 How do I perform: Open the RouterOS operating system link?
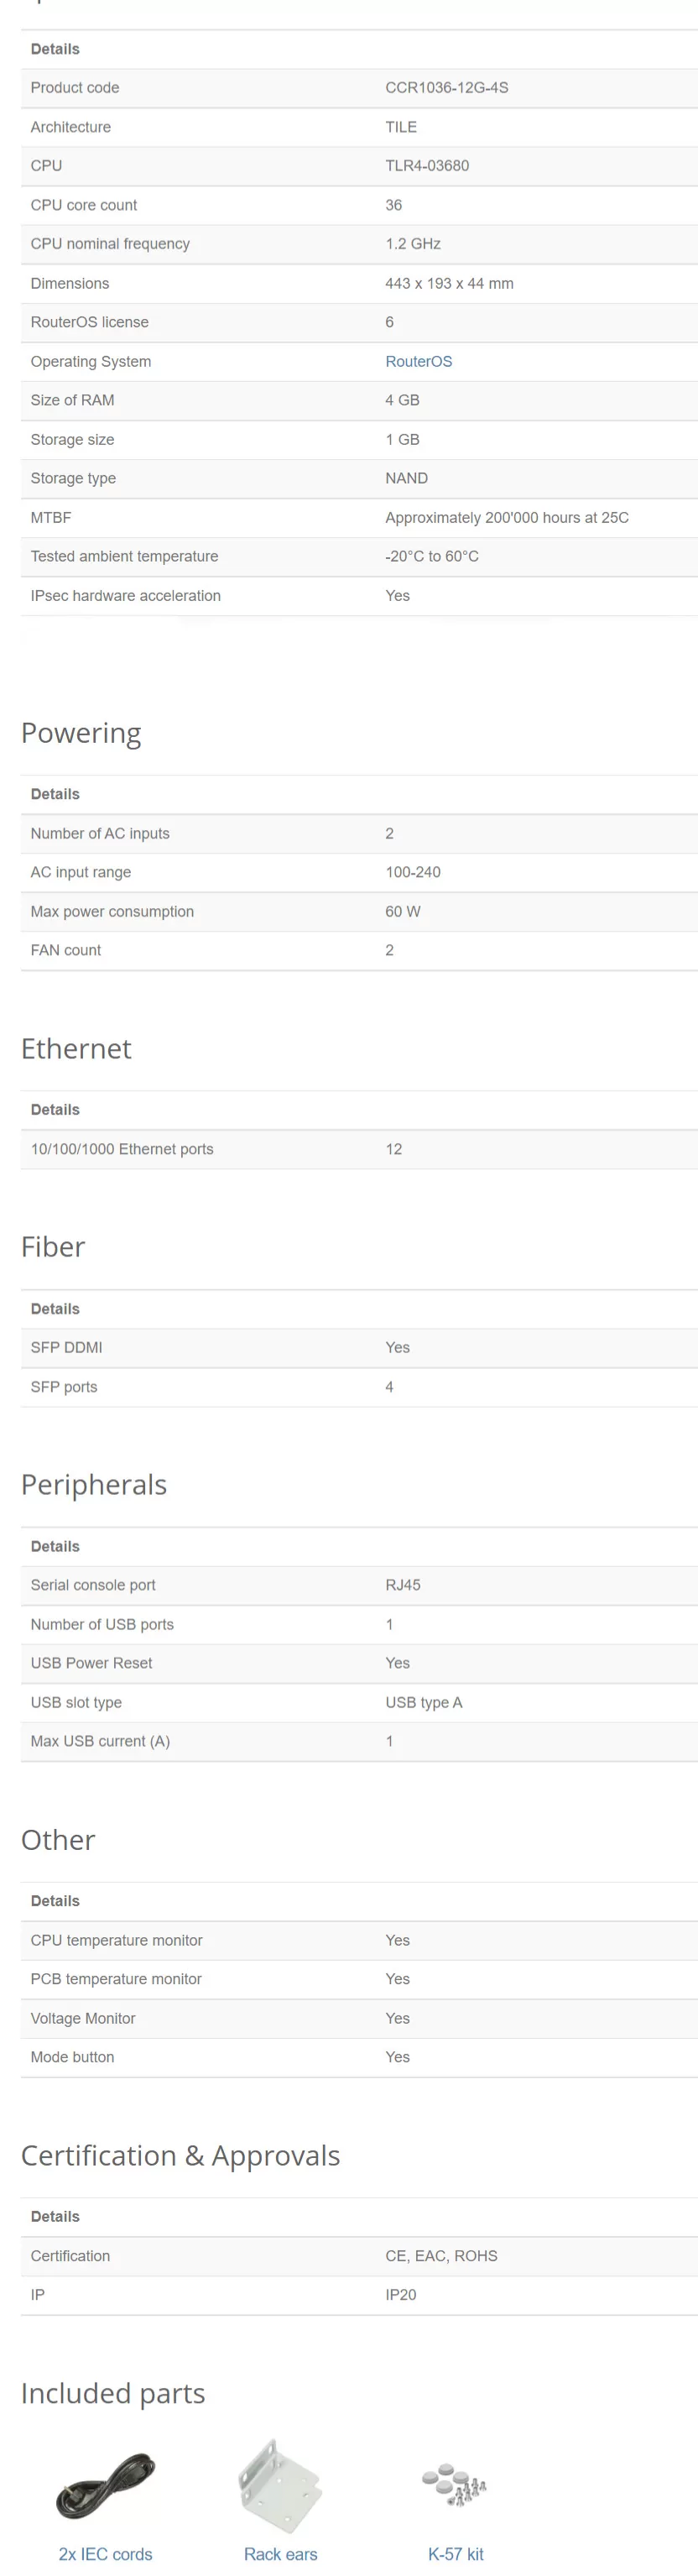pos(418,361)
